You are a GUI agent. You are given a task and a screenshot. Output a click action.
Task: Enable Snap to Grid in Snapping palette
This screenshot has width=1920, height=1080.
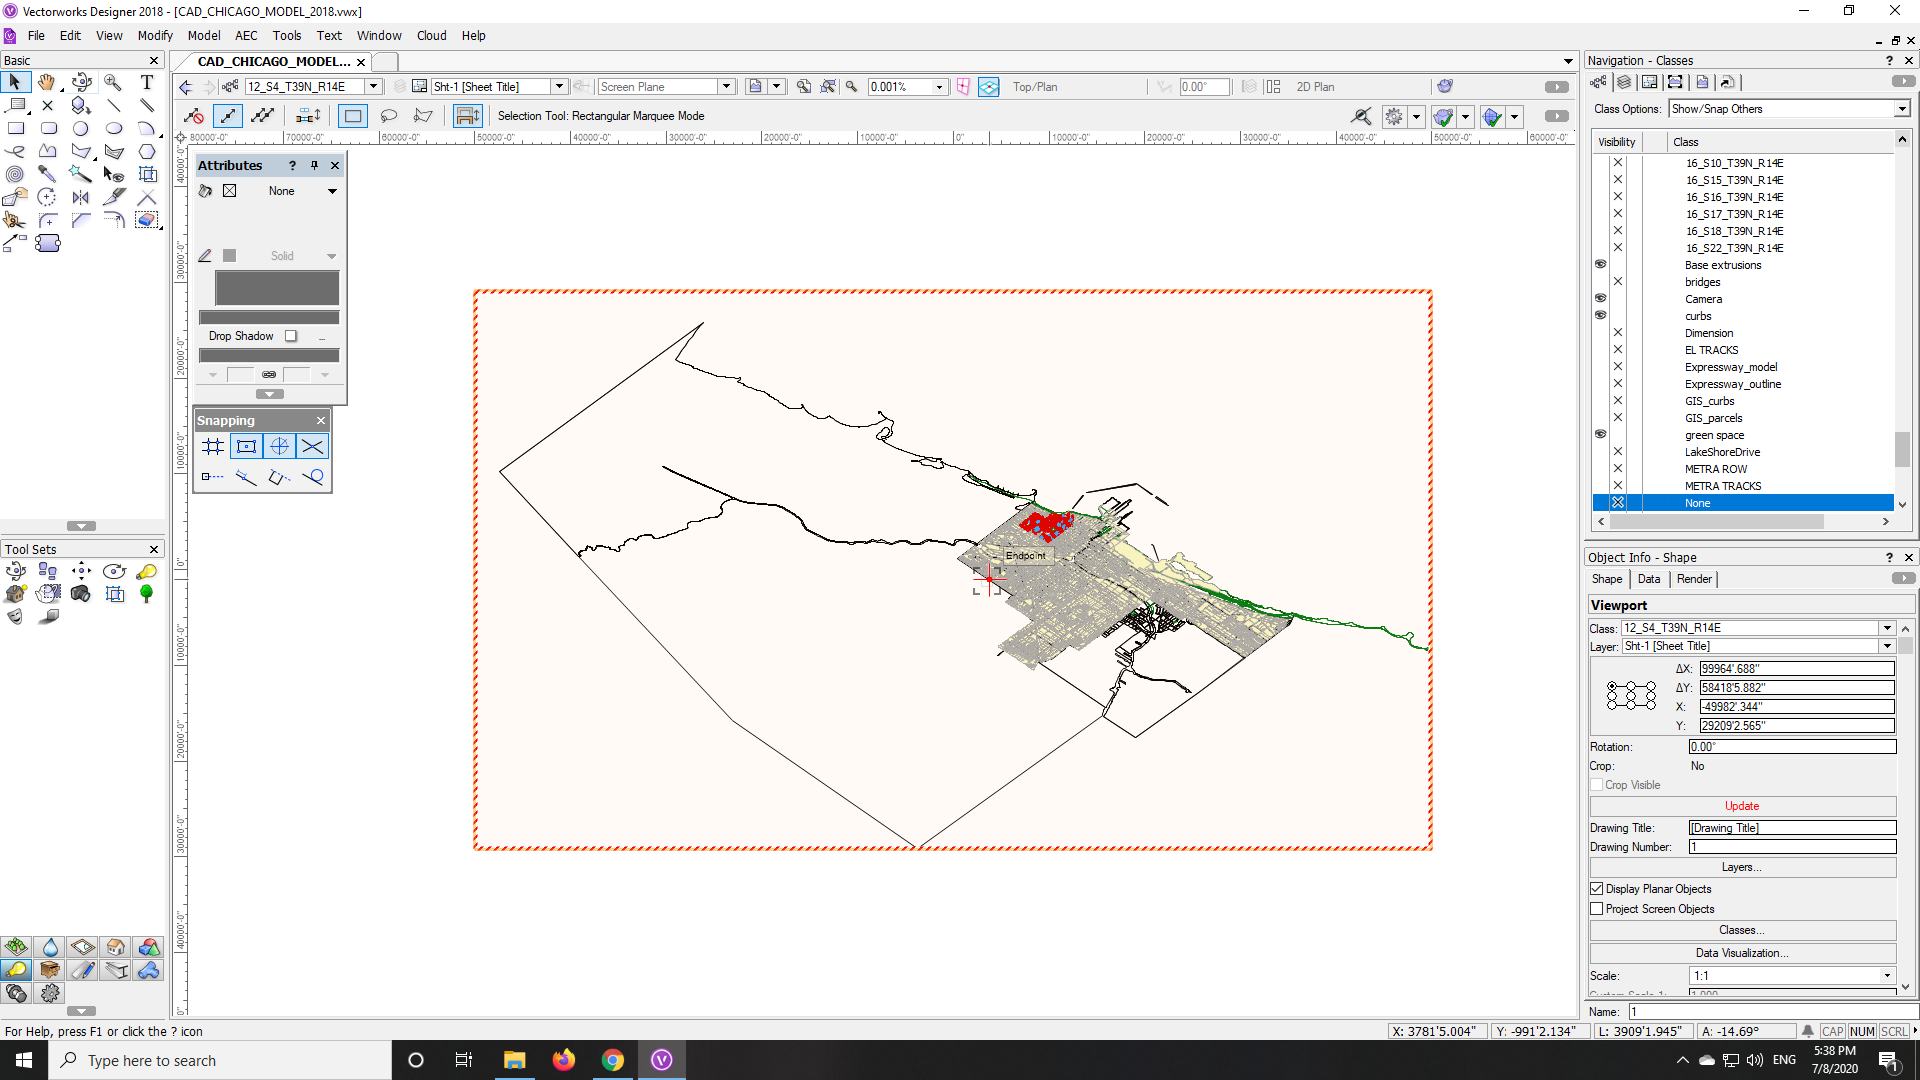(x=212, y=446)
